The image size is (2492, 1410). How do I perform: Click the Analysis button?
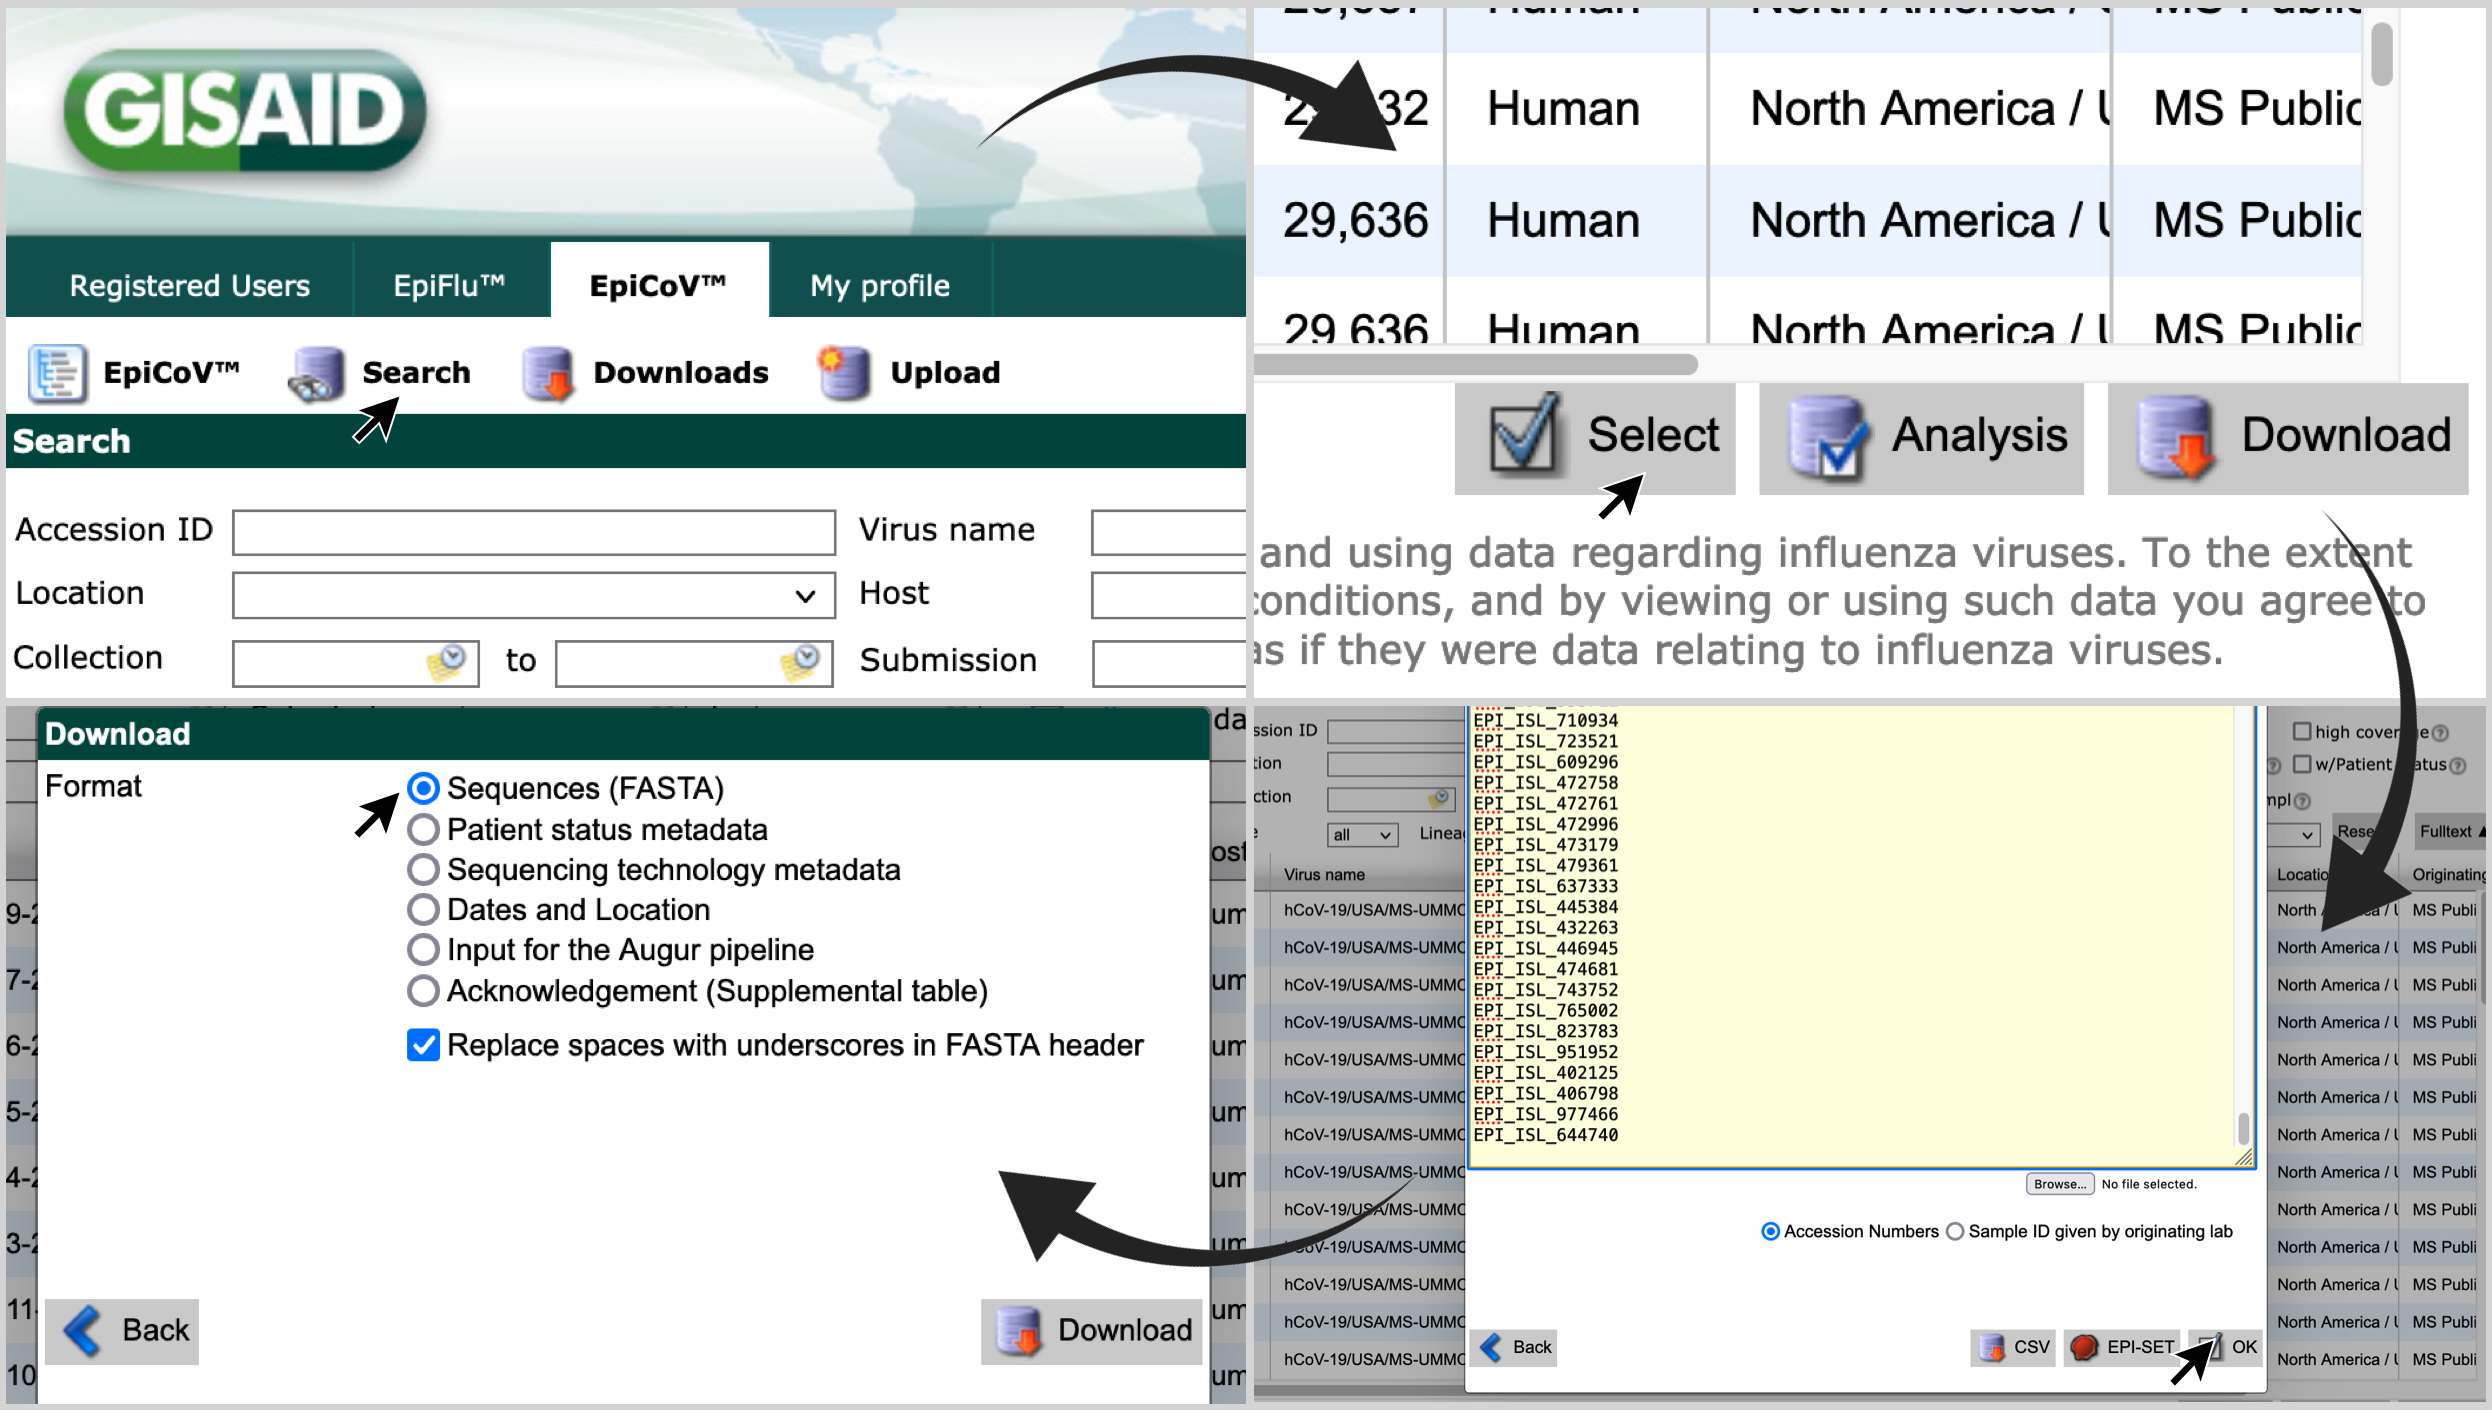(1921, 438)
